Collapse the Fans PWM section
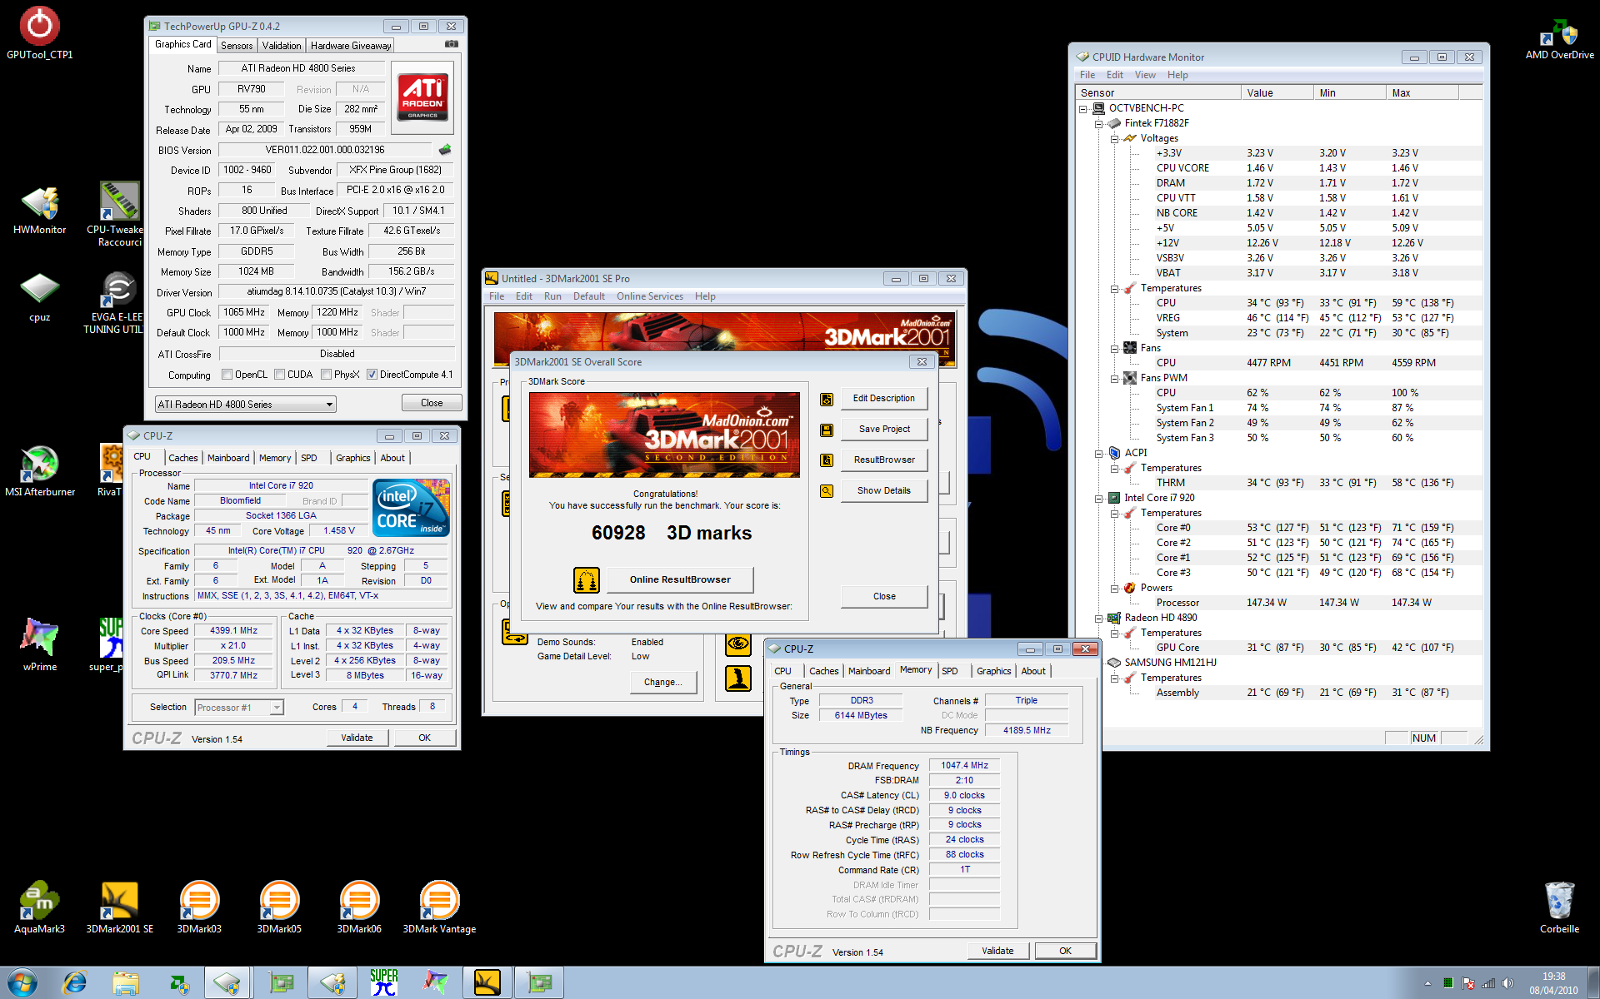The height and width of the screenshot is (999, 1600). click(x=1115, y=378)
